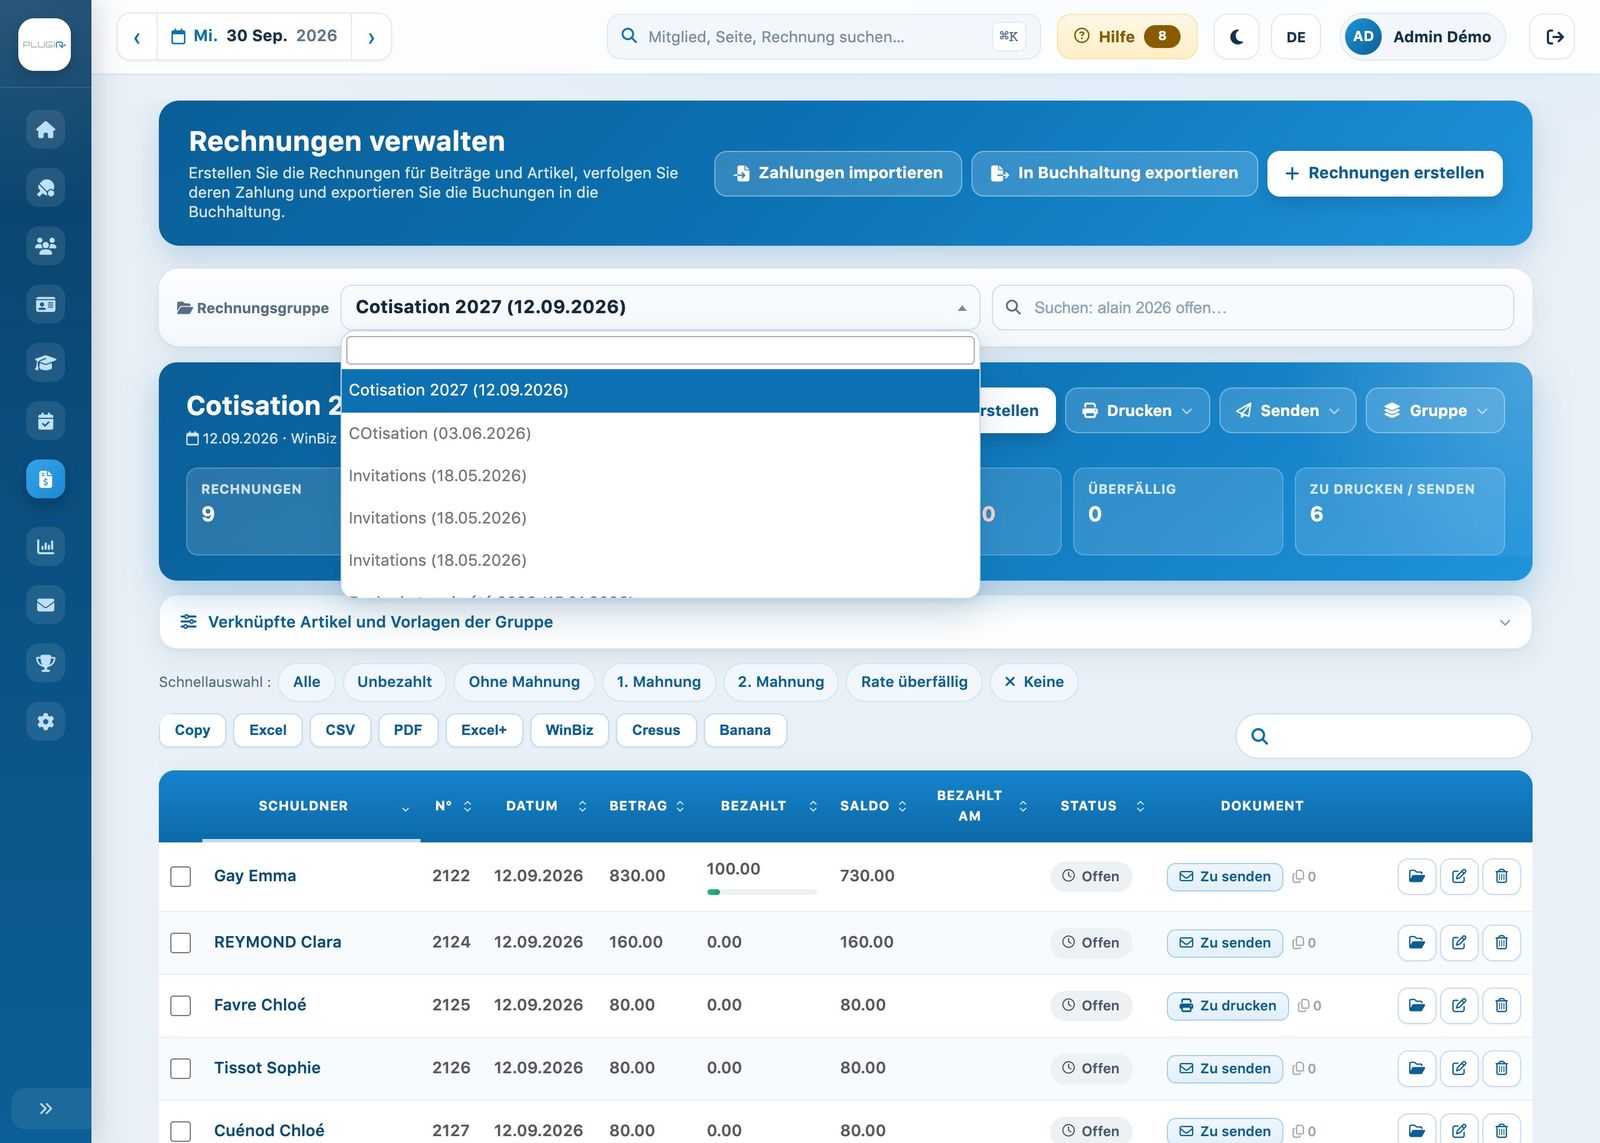
Task: Open the trophy icon in sidebar
Action: click(x=45, y=663)
